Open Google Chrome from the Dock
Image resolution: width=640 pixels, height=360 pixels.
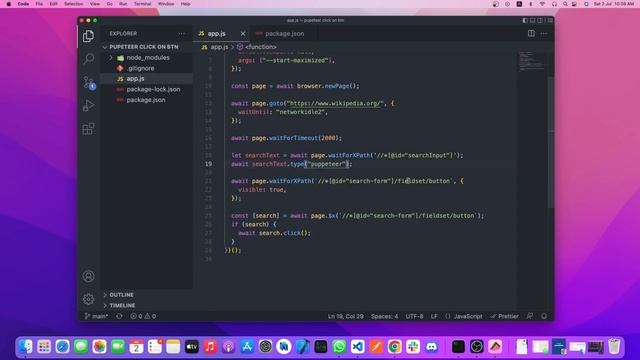[394, 347]
